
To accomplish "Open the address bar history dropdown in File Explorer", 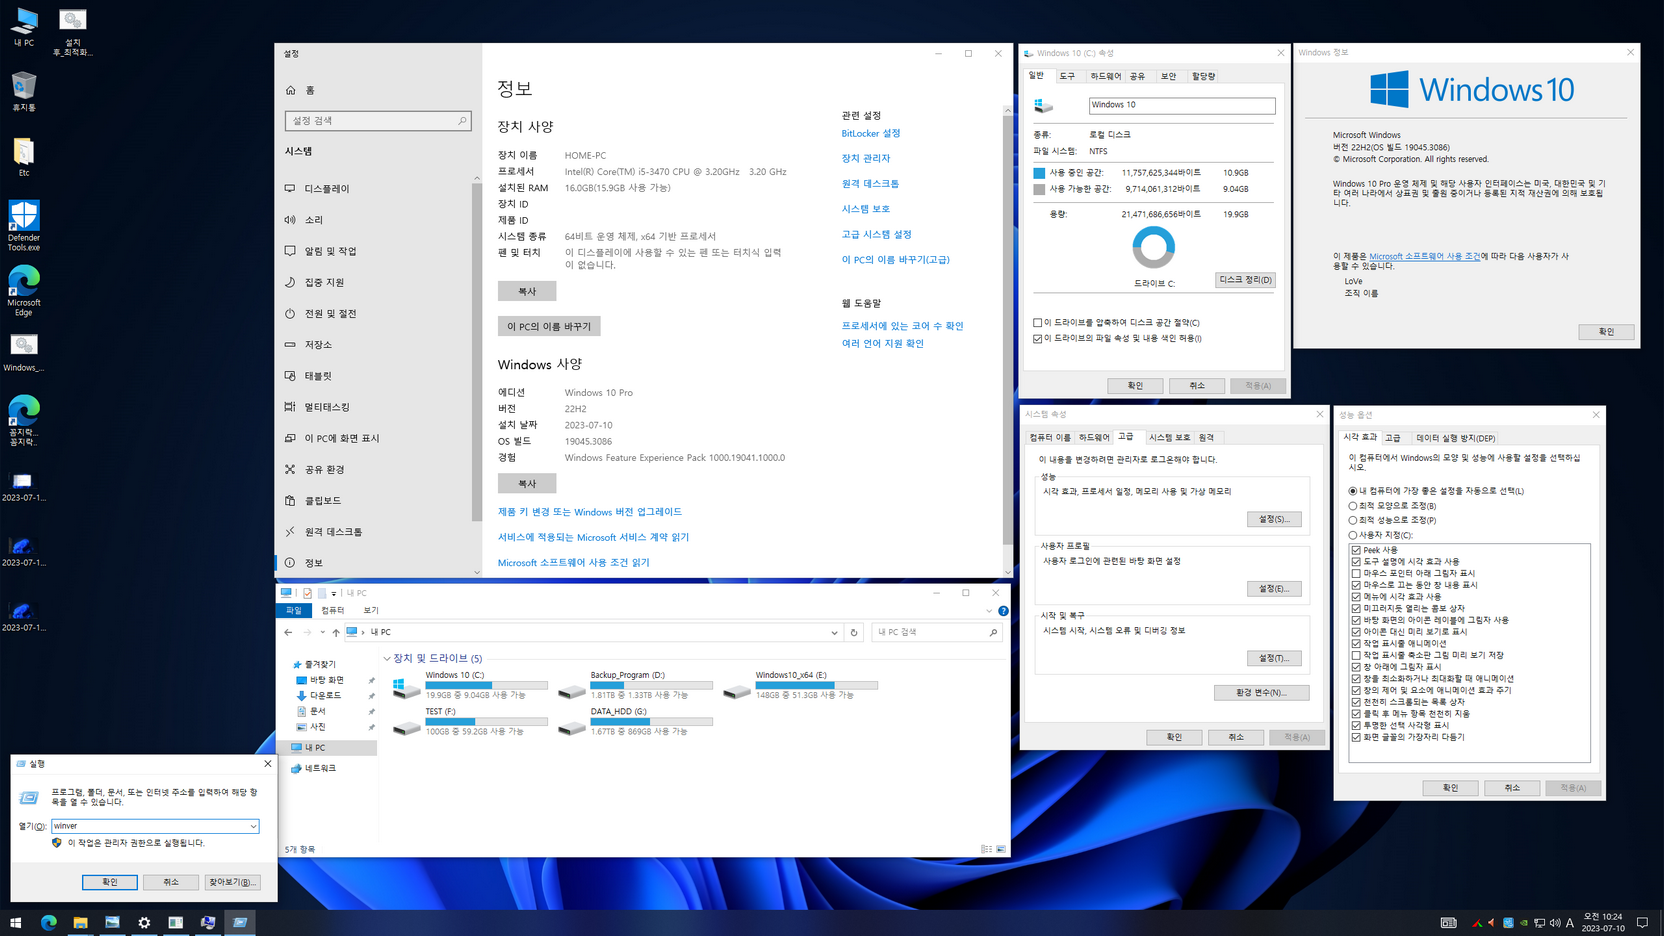I will [834, 632].
